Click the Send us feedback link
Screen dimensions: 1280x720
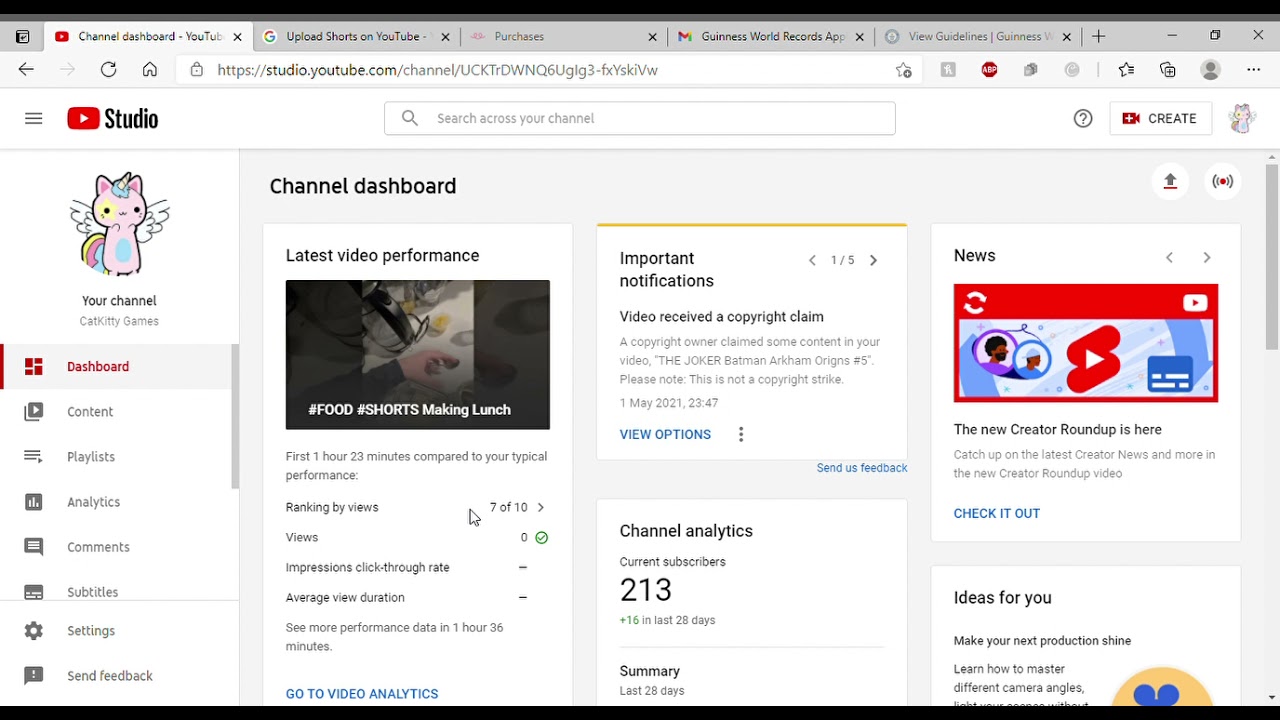point(862,468)
